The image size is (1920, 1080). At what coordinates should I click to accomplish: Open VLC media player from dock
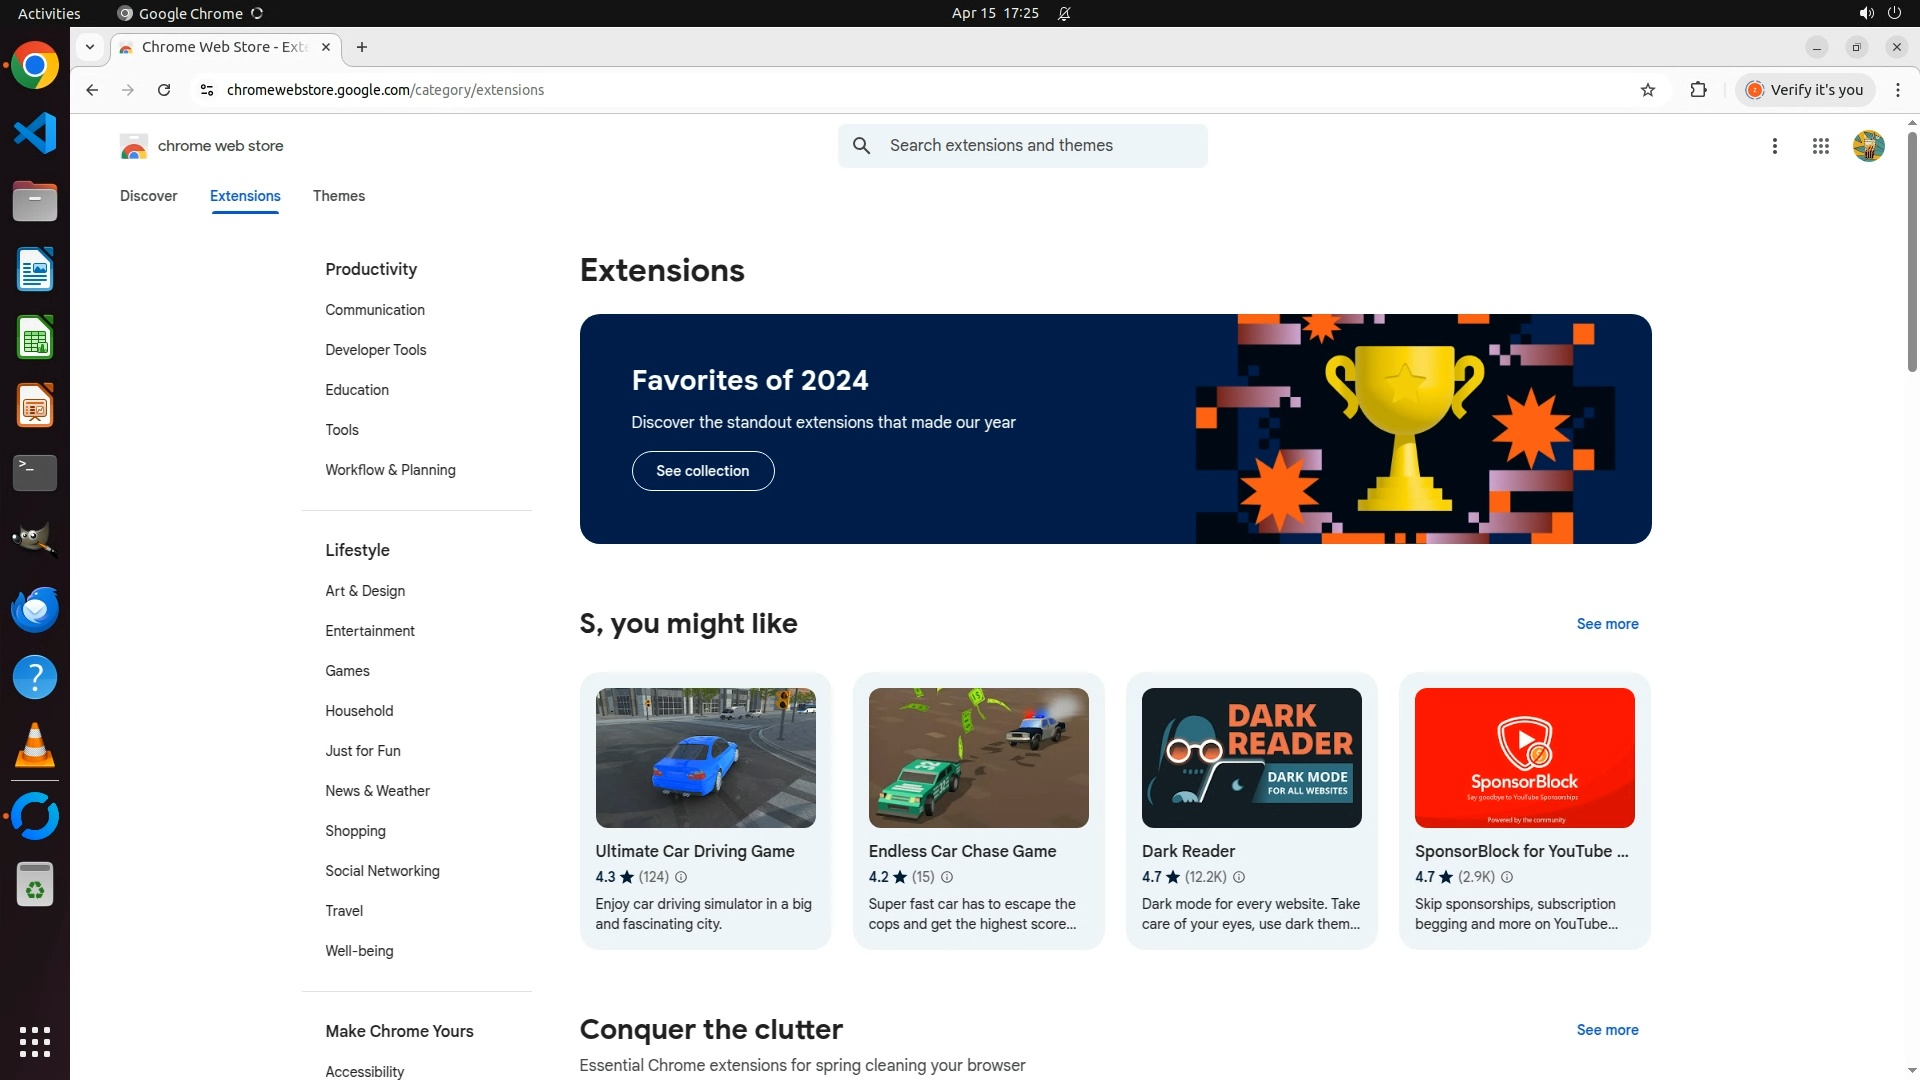click(x=35, y=746)
